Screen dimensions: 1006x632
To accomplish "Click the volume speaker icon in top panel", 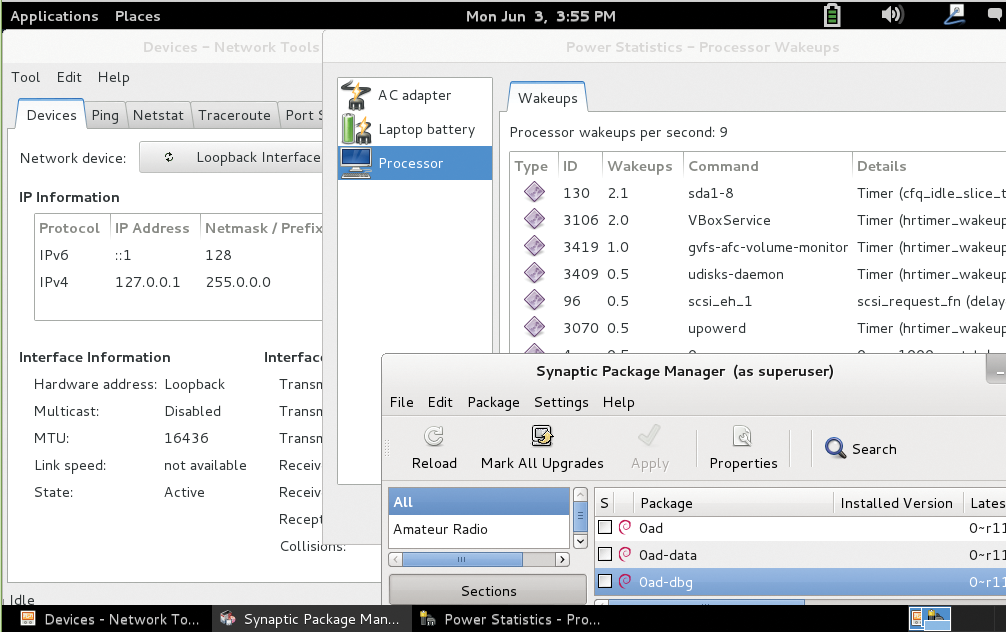I will coord(893,15).
